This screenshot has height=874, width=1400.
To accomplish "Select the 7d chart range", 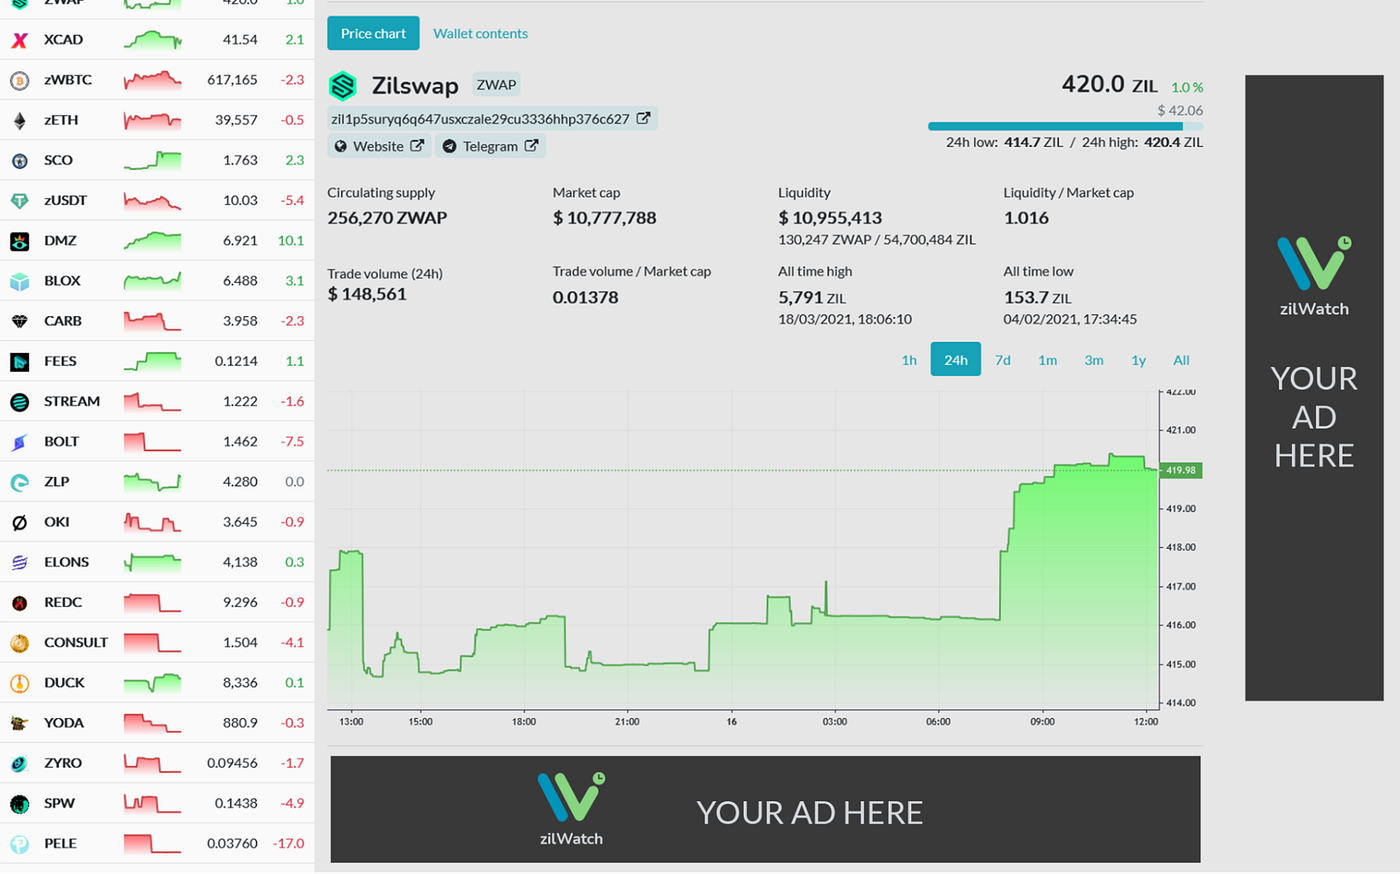I will tap(1003, 360).
